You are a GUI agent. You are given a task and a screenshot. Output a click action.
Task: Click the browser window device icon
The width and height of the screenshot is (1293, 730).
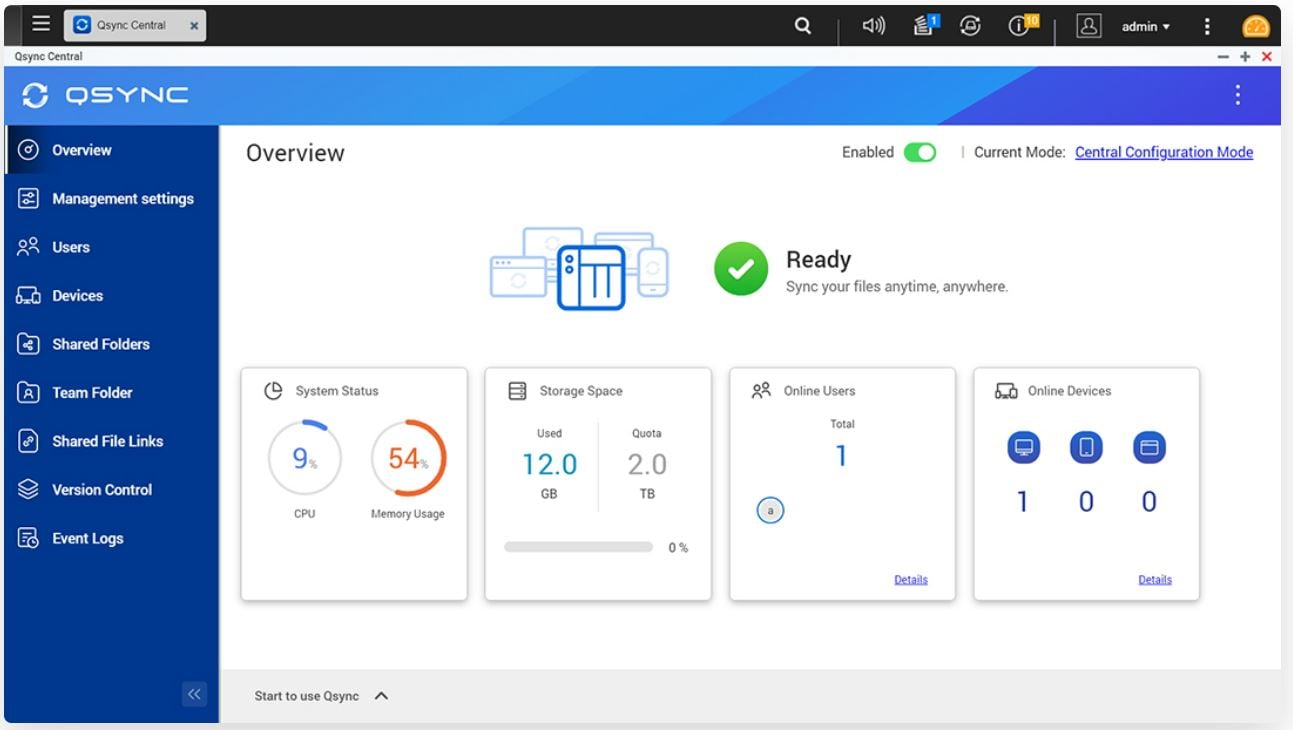tap(1149, 448)
